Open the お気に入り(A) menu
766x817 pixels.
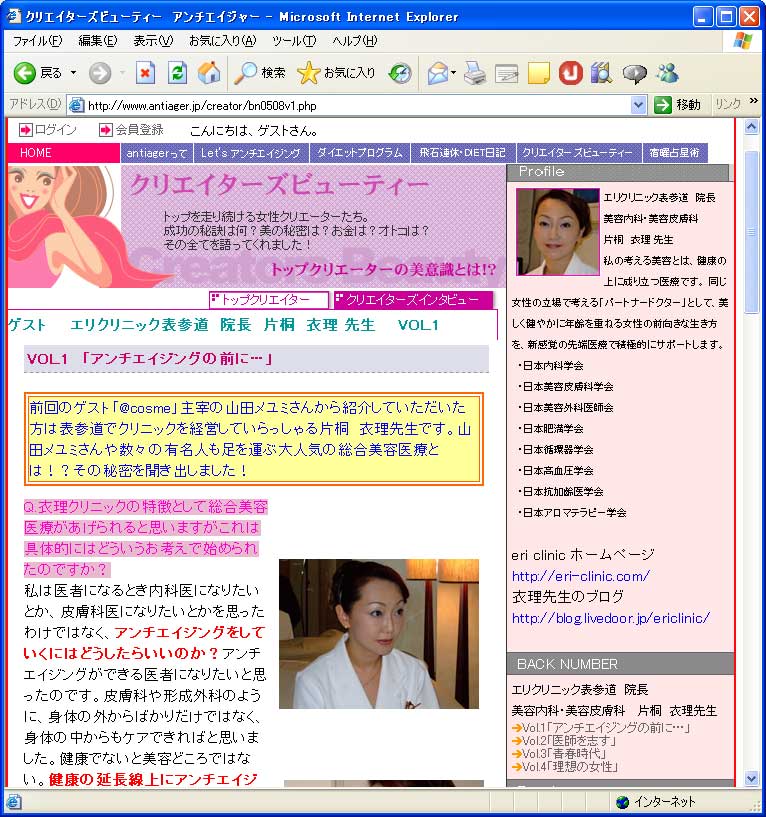click(x=222, y=41)
